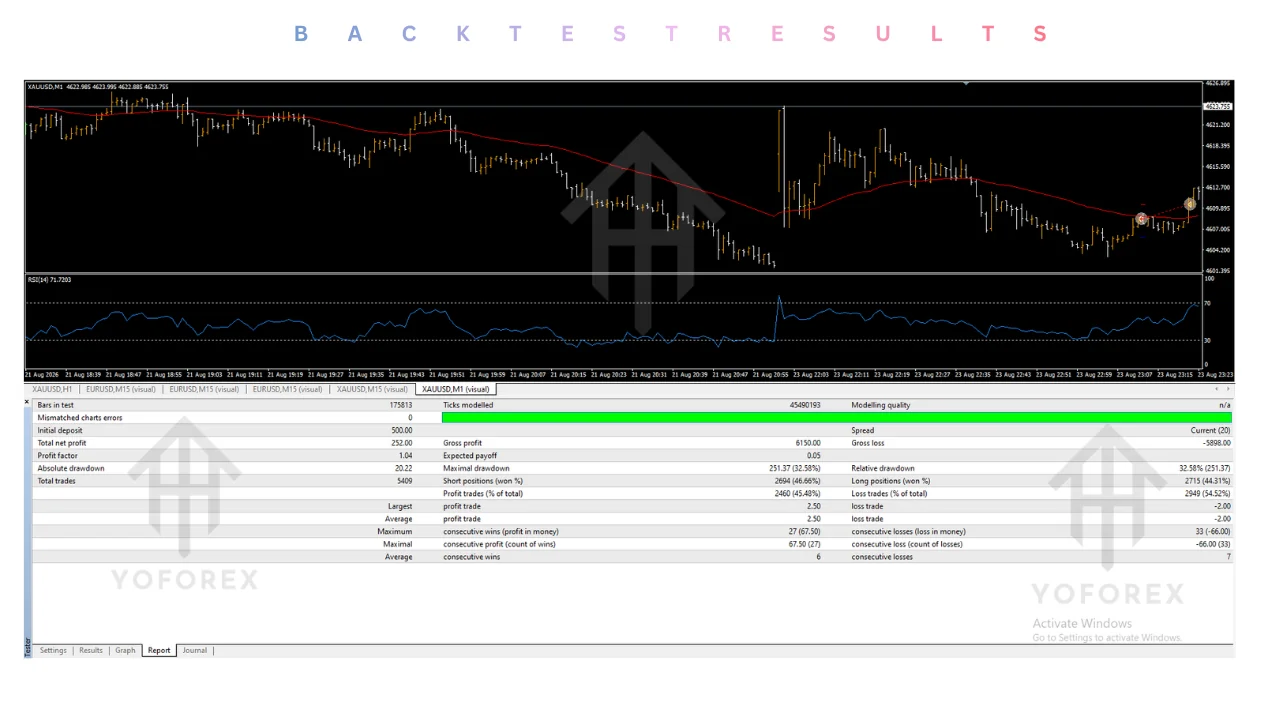Click the Profit factor value 1.04
The image size is (1280, 720).
point(405,455)
